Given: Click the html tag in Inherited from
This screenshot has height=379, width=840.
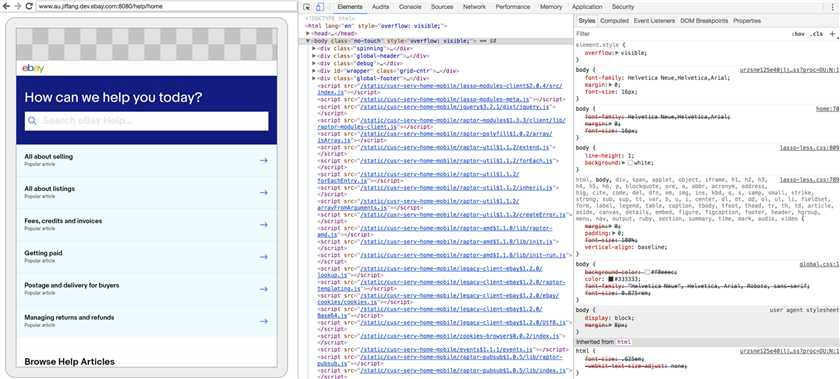Looking at the screenshot, I should 623,341.
